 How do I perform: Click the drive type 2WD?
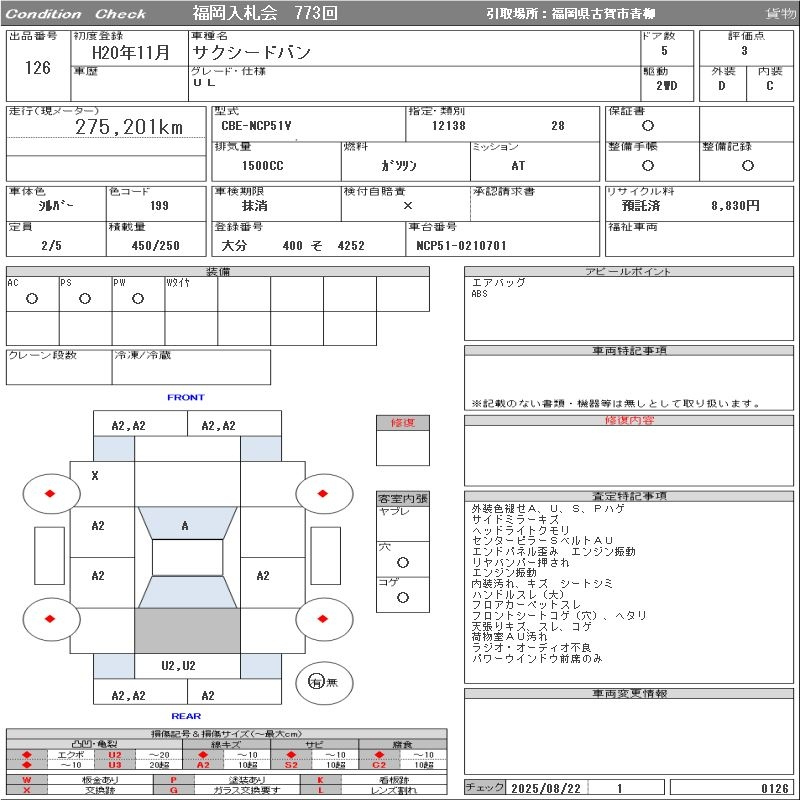(x=666, y=86)
